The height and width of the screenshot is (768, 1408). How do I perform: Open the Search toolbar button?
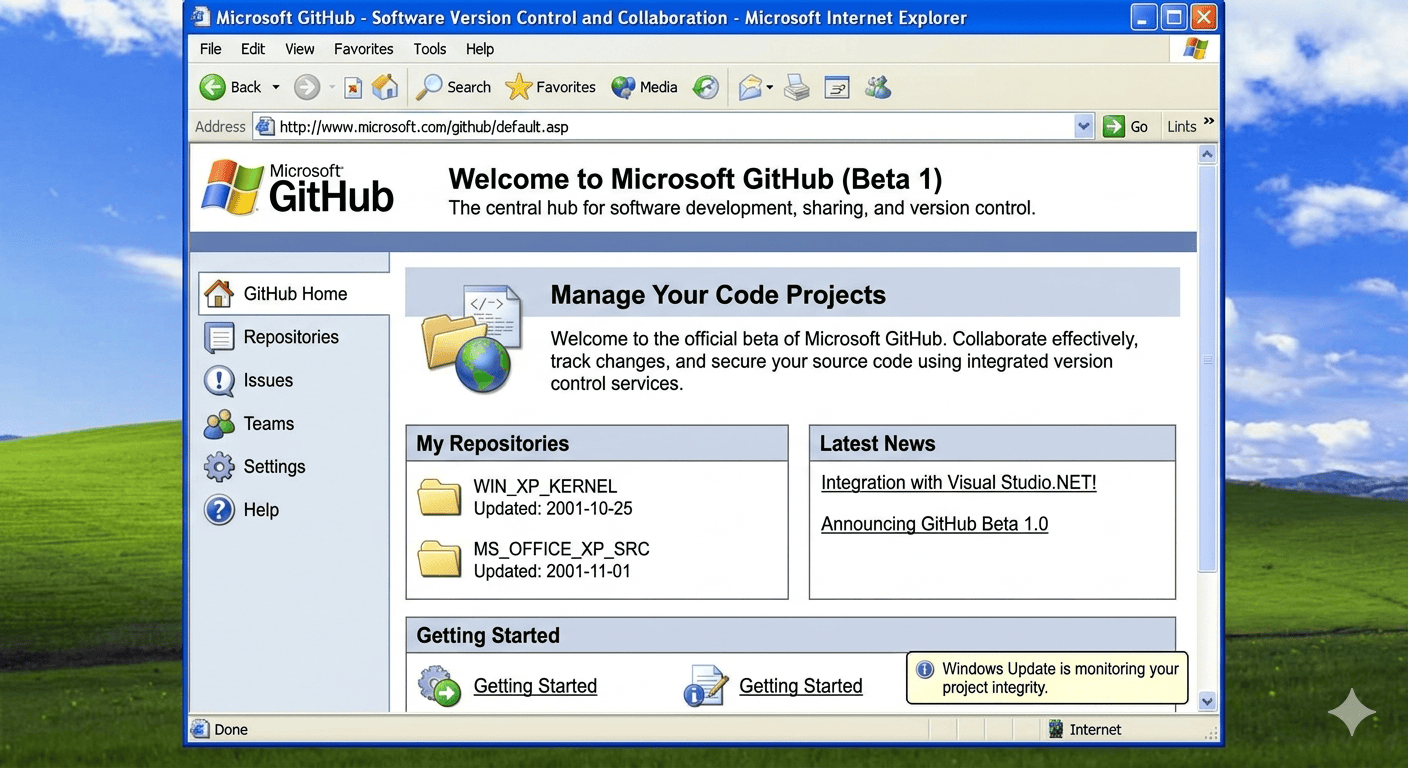coord(454,87)
